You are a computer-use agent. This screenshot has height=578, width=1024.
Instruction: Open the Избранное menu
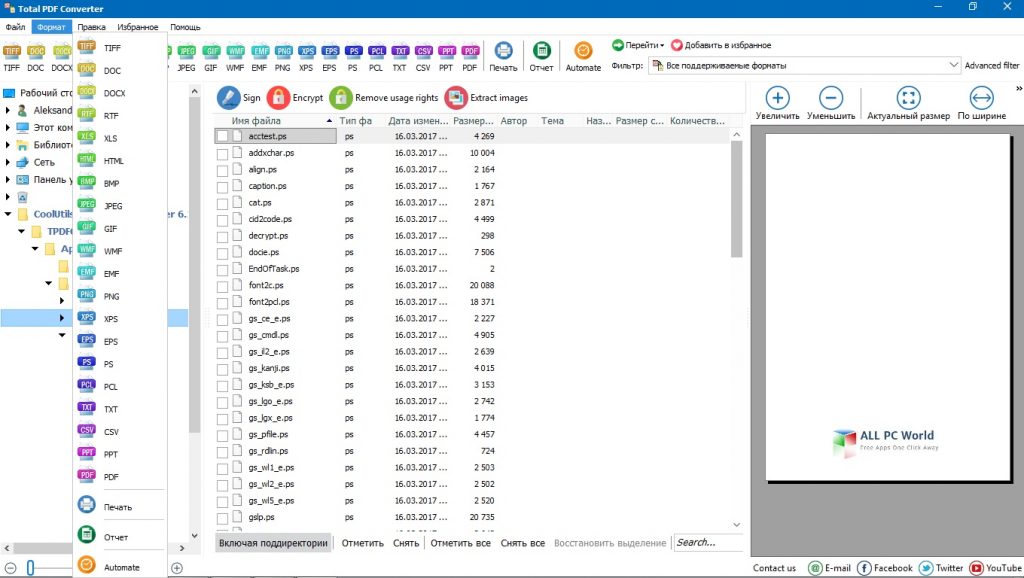click(x=138, y=27)
